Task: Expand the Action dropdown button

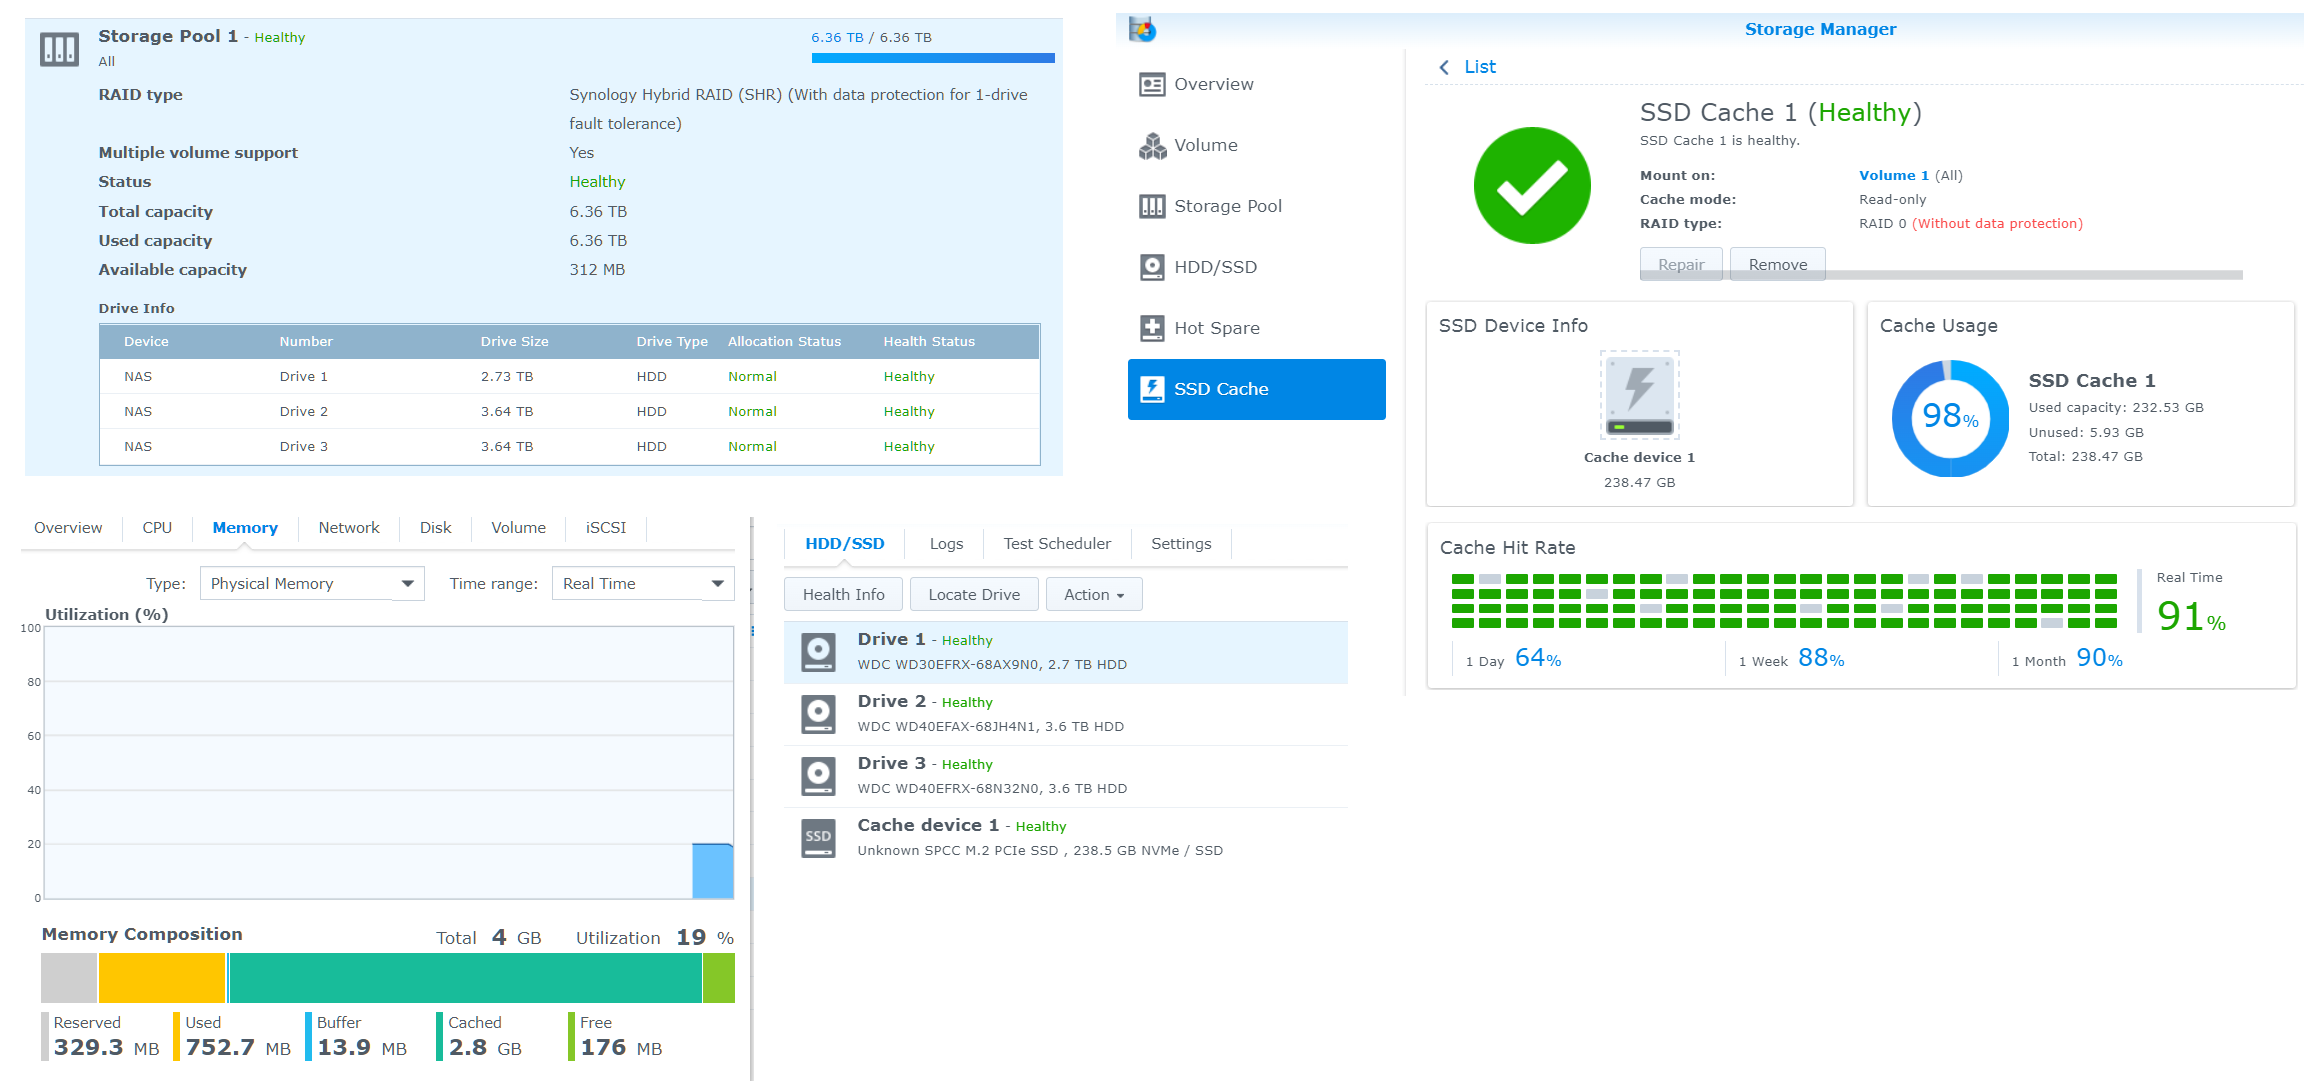Action: (1093, 595)
